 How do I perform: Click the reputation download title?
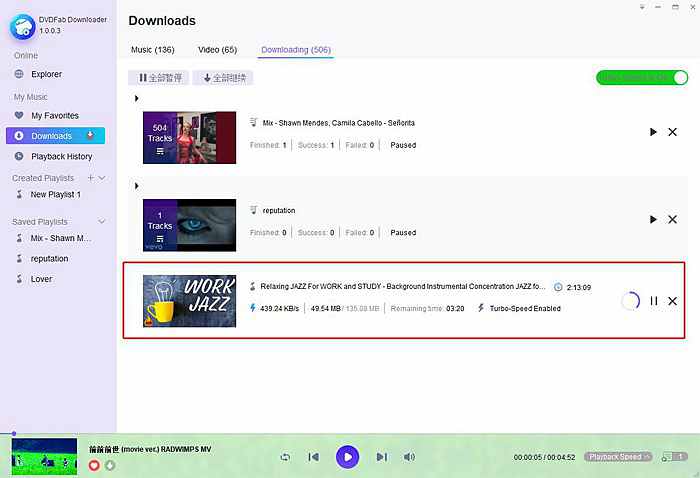click(x=279, y=210)
